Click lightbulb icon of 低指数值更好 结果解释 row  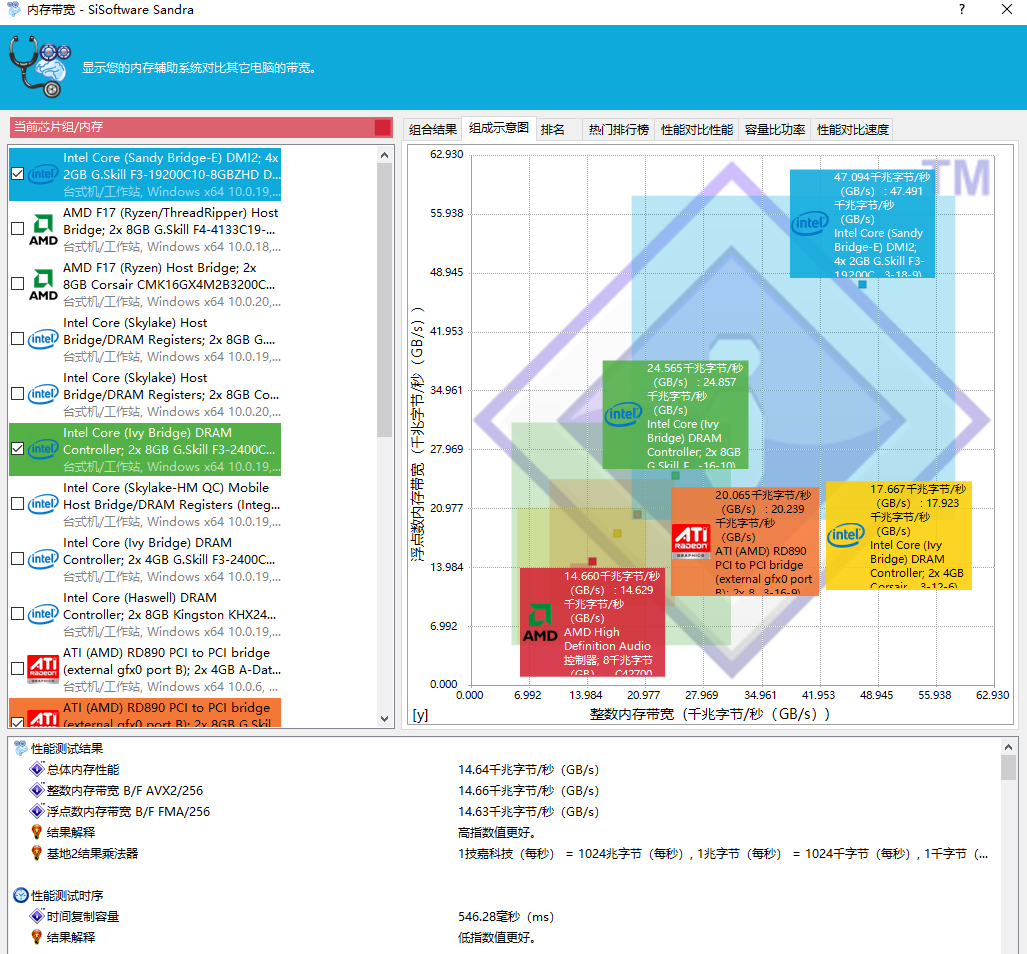(37, 937)
